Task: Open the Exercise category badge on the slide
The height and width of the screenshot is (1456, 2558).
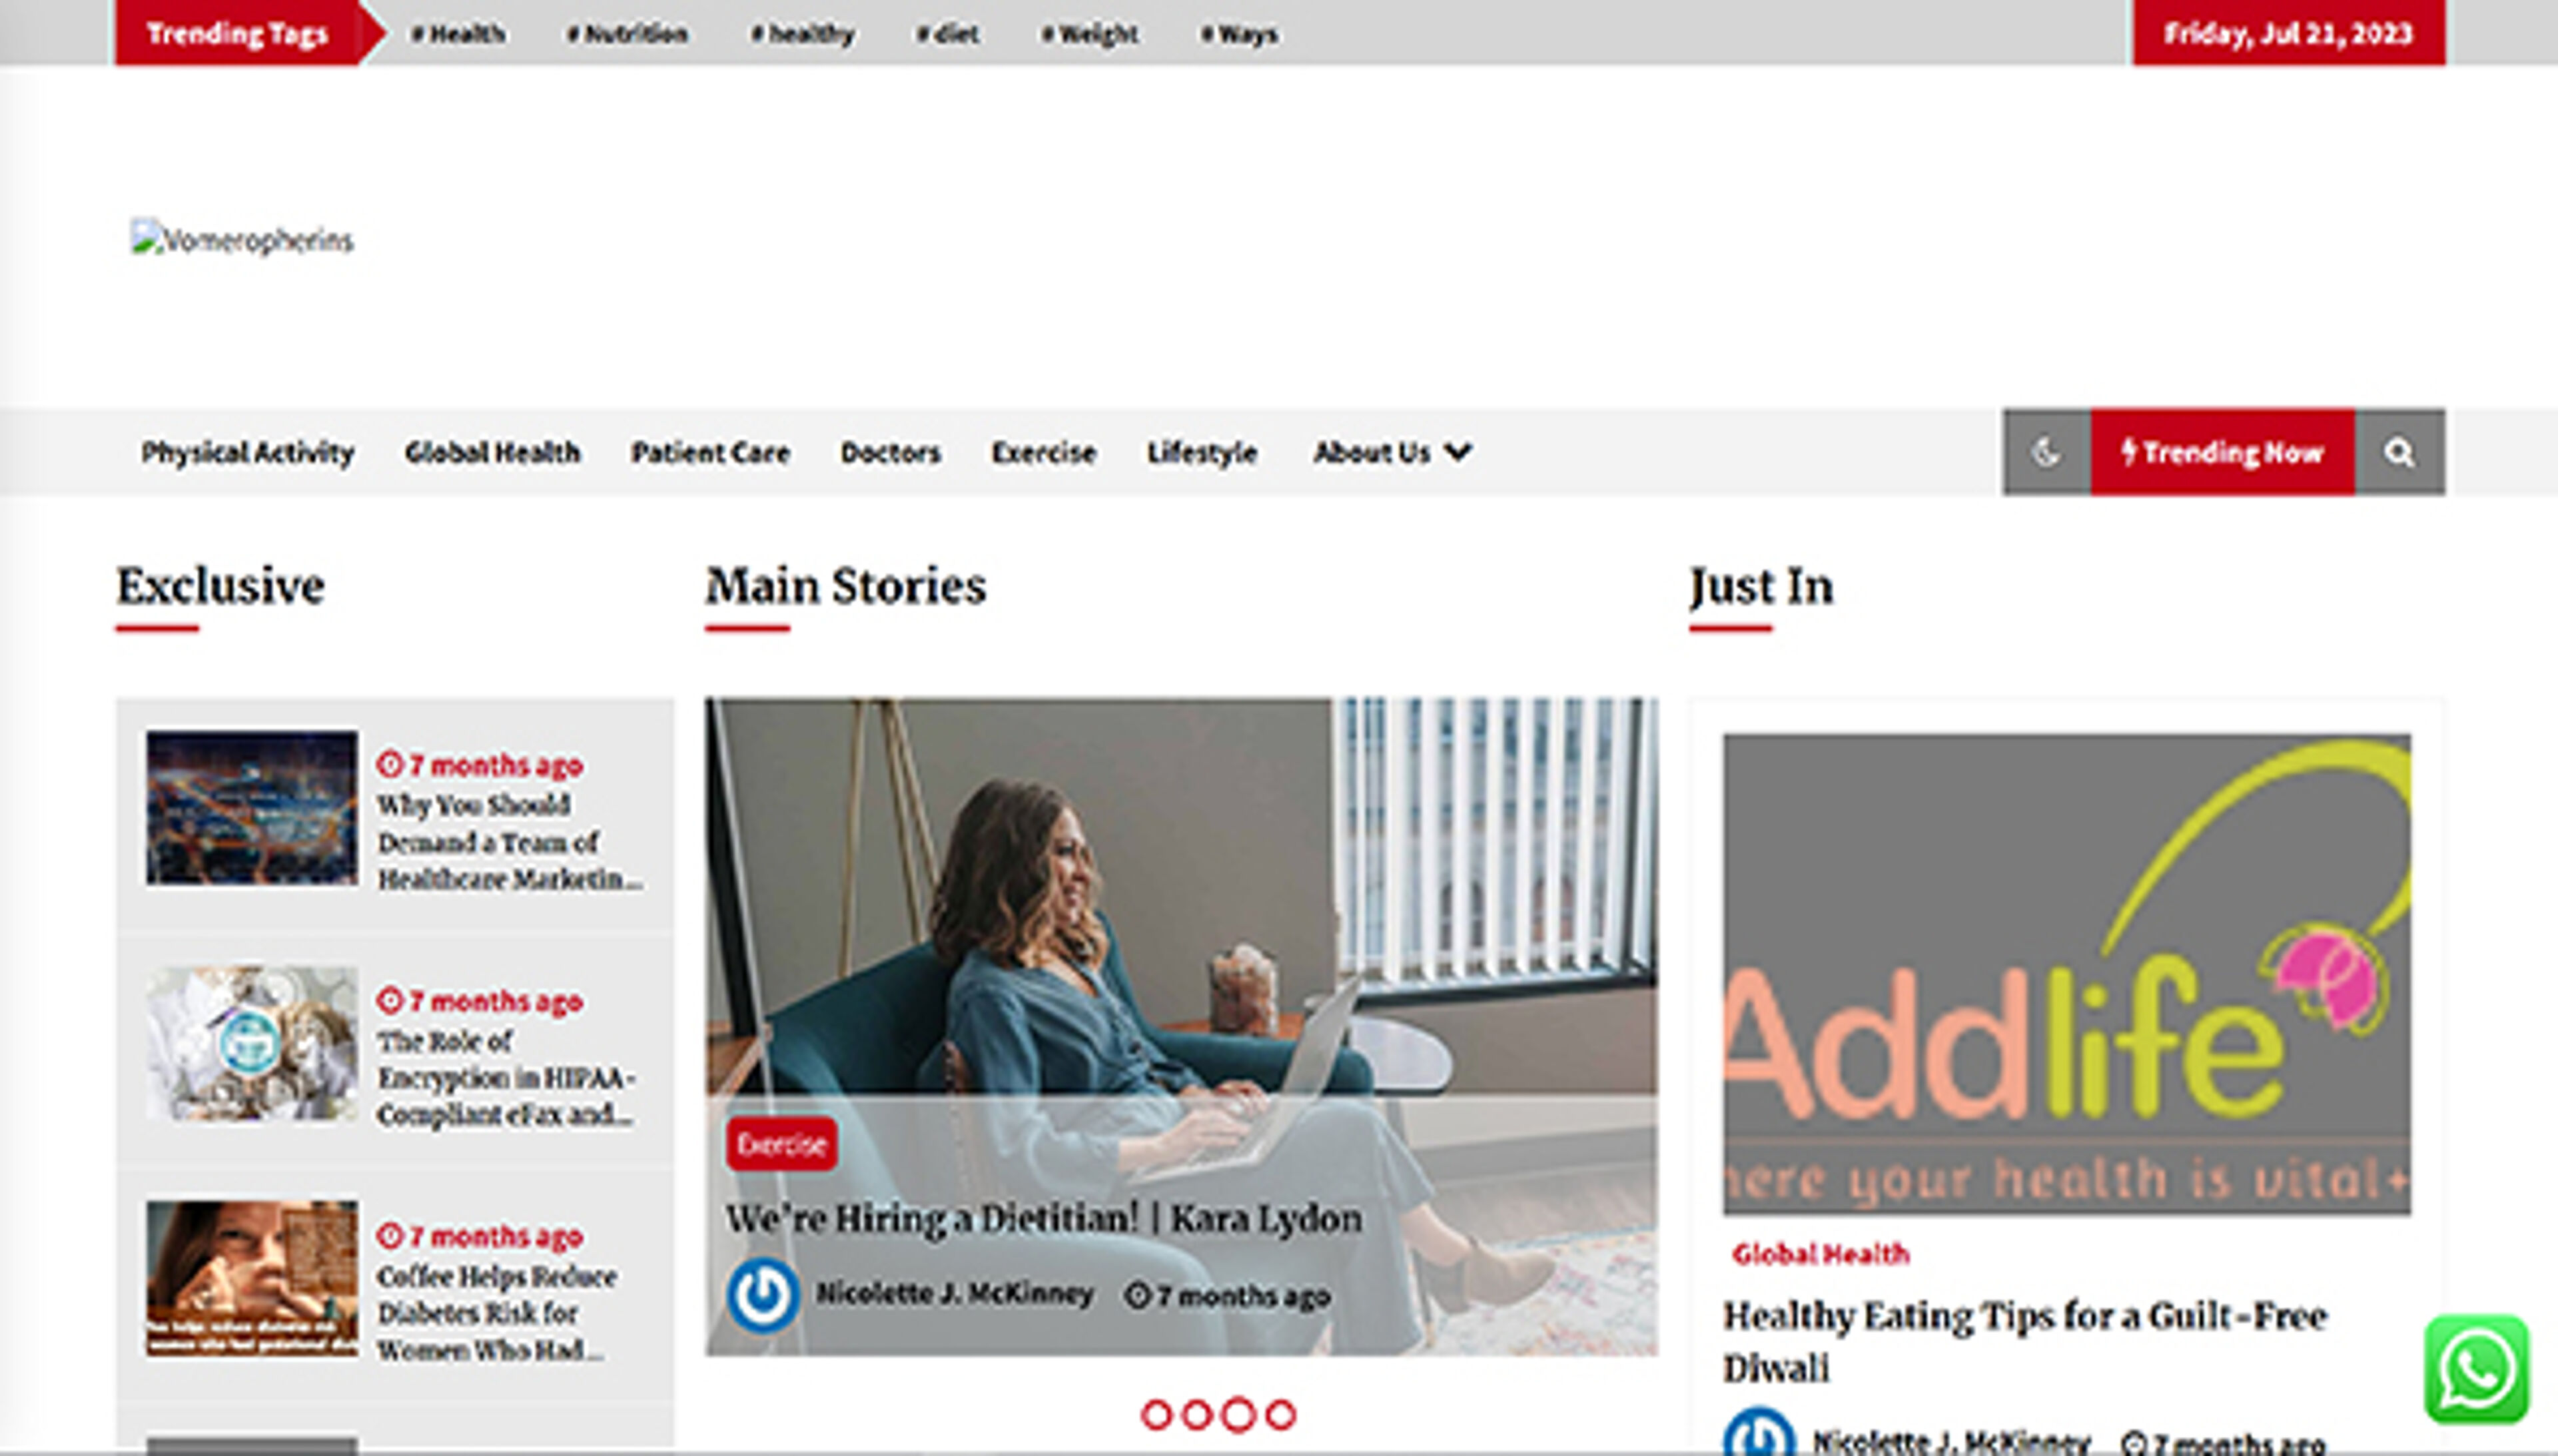Action: coord(782,1144)
